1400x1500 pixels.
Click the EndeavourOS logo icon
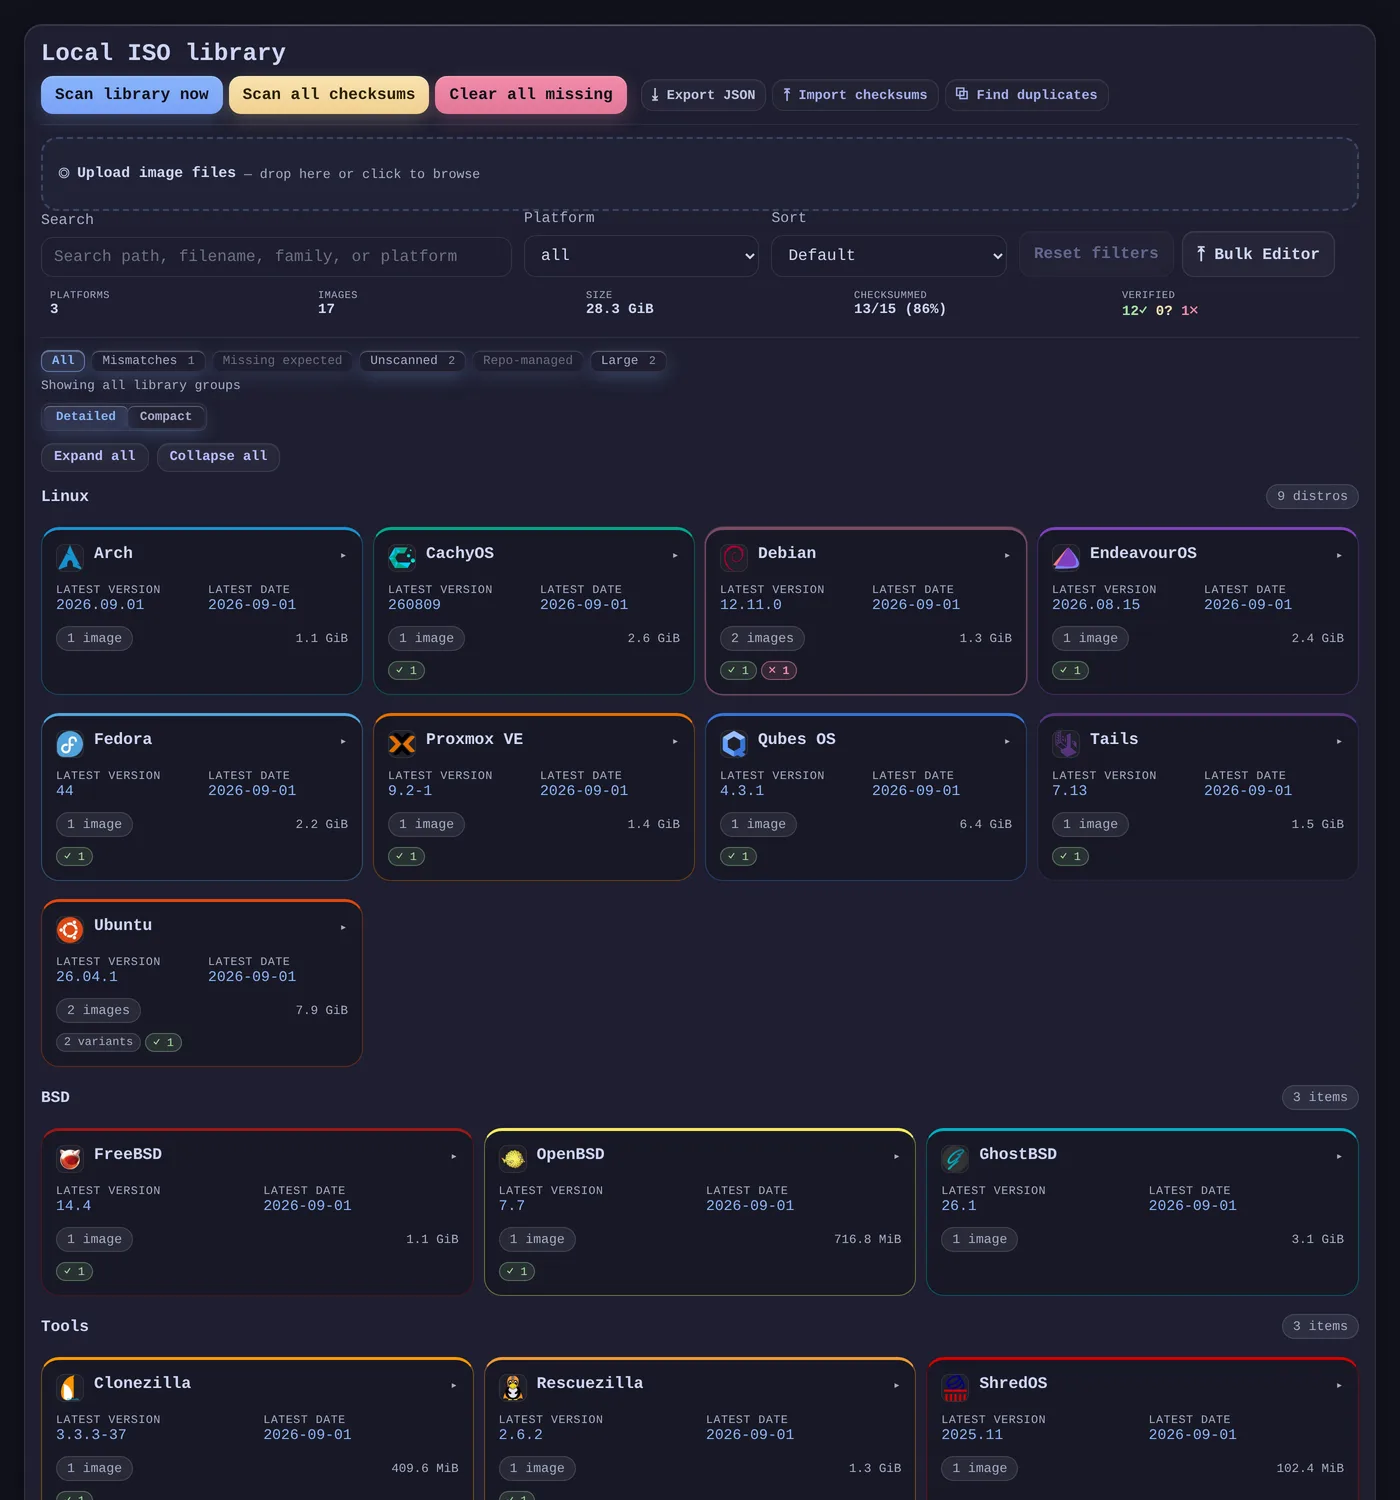[1066, 557]
